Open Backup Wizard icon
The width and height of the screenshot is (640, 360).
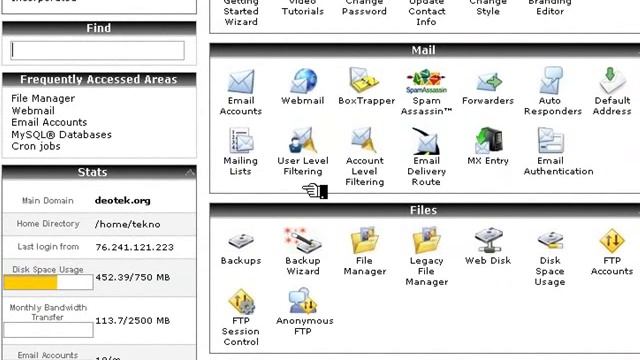tap(302, 240)
